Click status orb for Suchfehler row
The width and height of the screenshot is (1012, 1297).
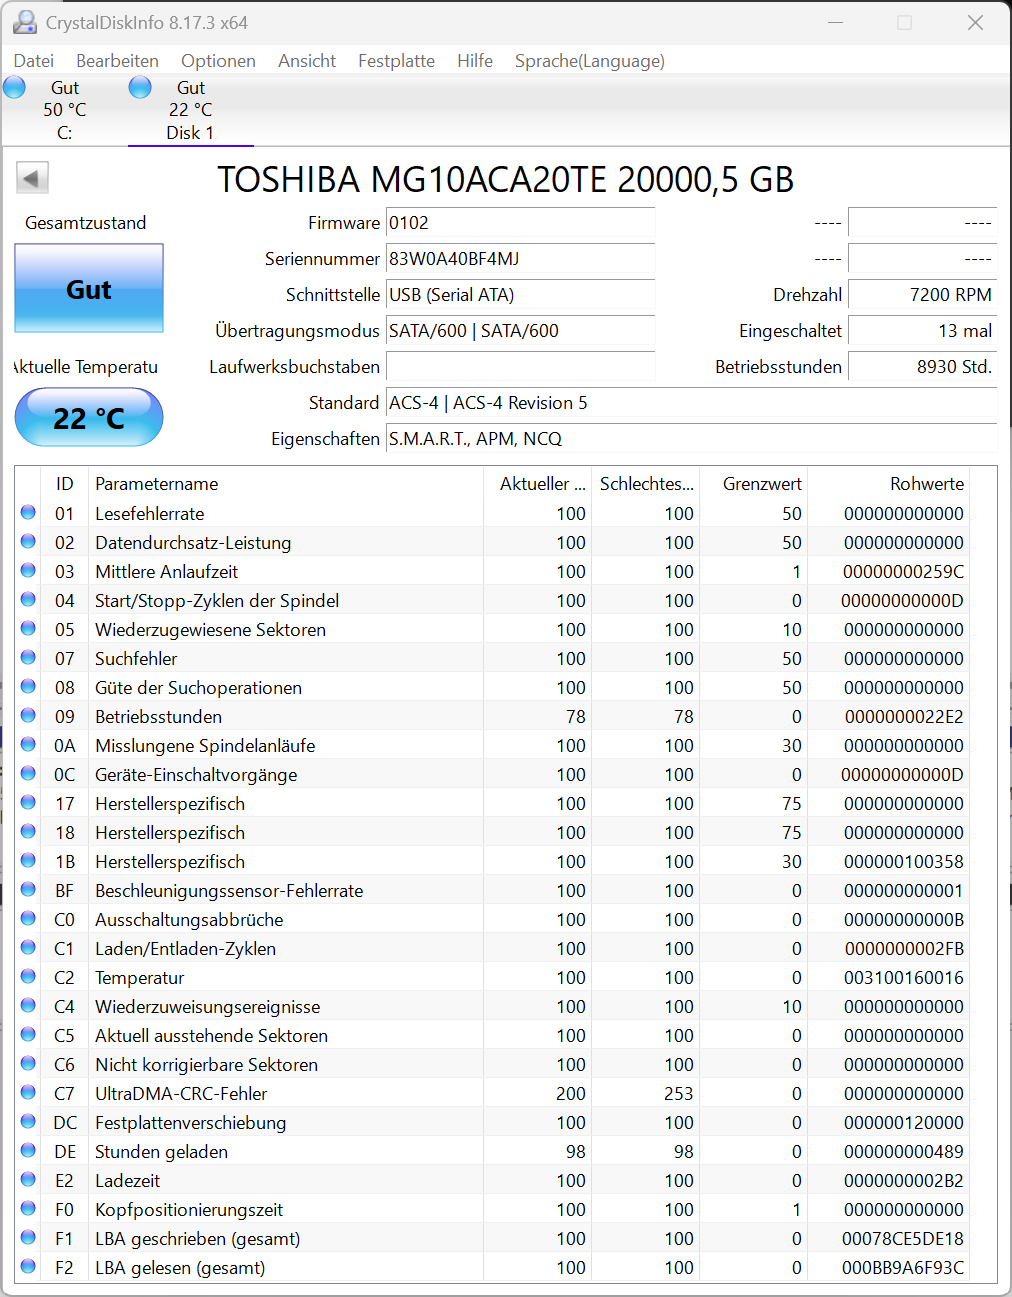click(28, 657)
